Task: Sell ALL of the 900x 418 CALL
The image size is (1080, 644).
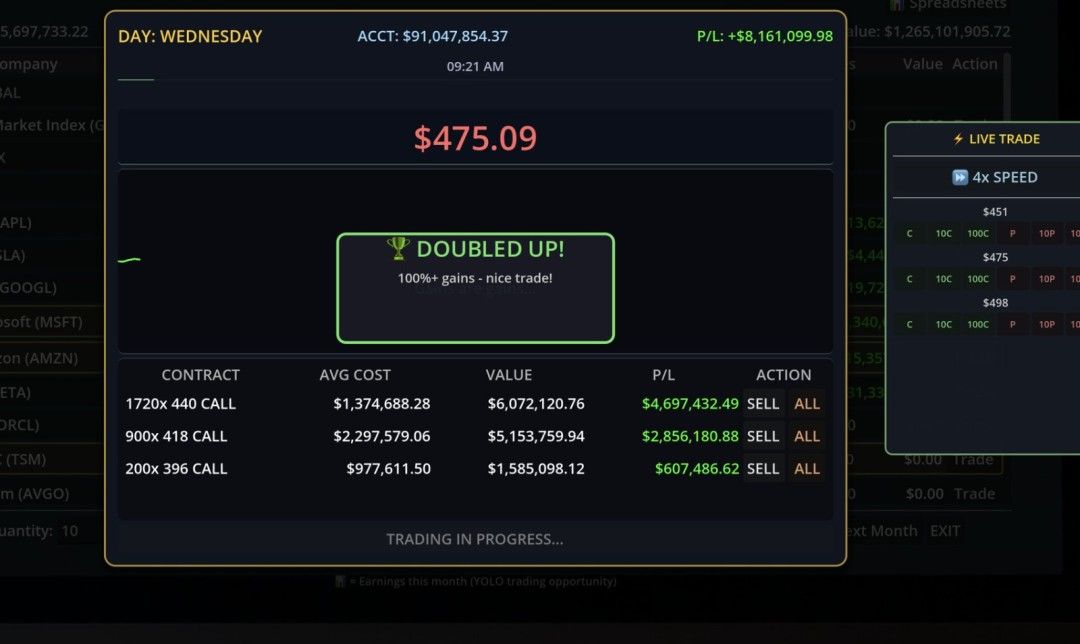Action: [806, 436]
